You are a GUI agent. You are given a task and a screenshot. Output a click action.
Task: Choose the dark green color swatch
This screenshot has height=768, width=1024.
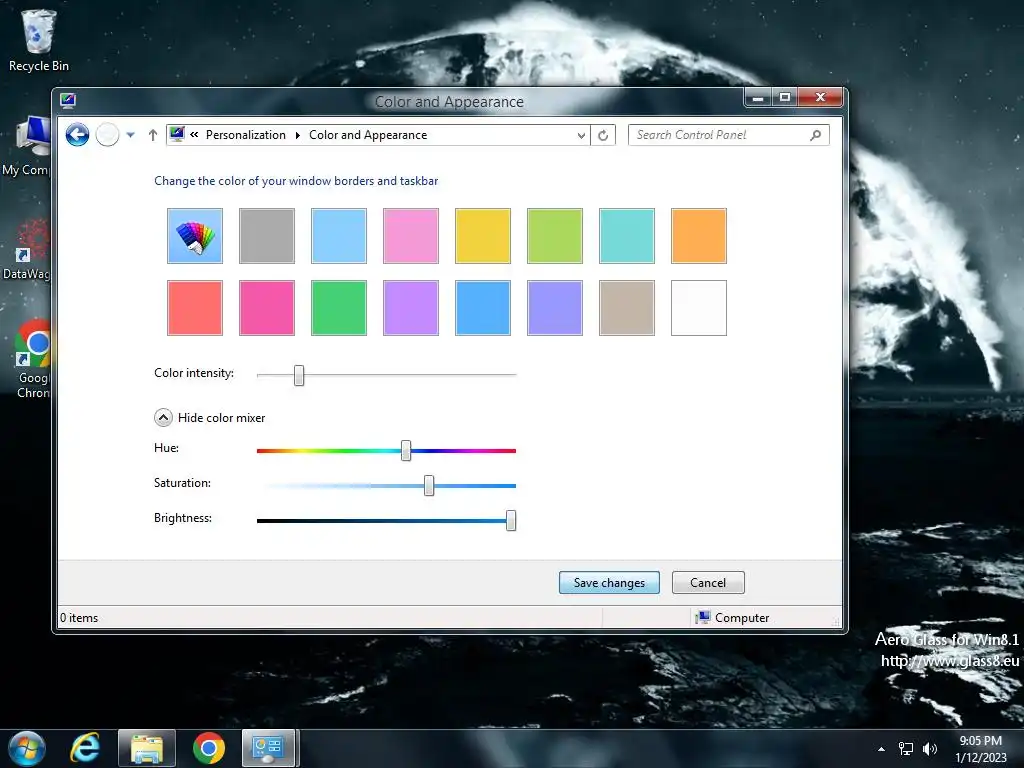pyautogui.click(x=339, y=308)
